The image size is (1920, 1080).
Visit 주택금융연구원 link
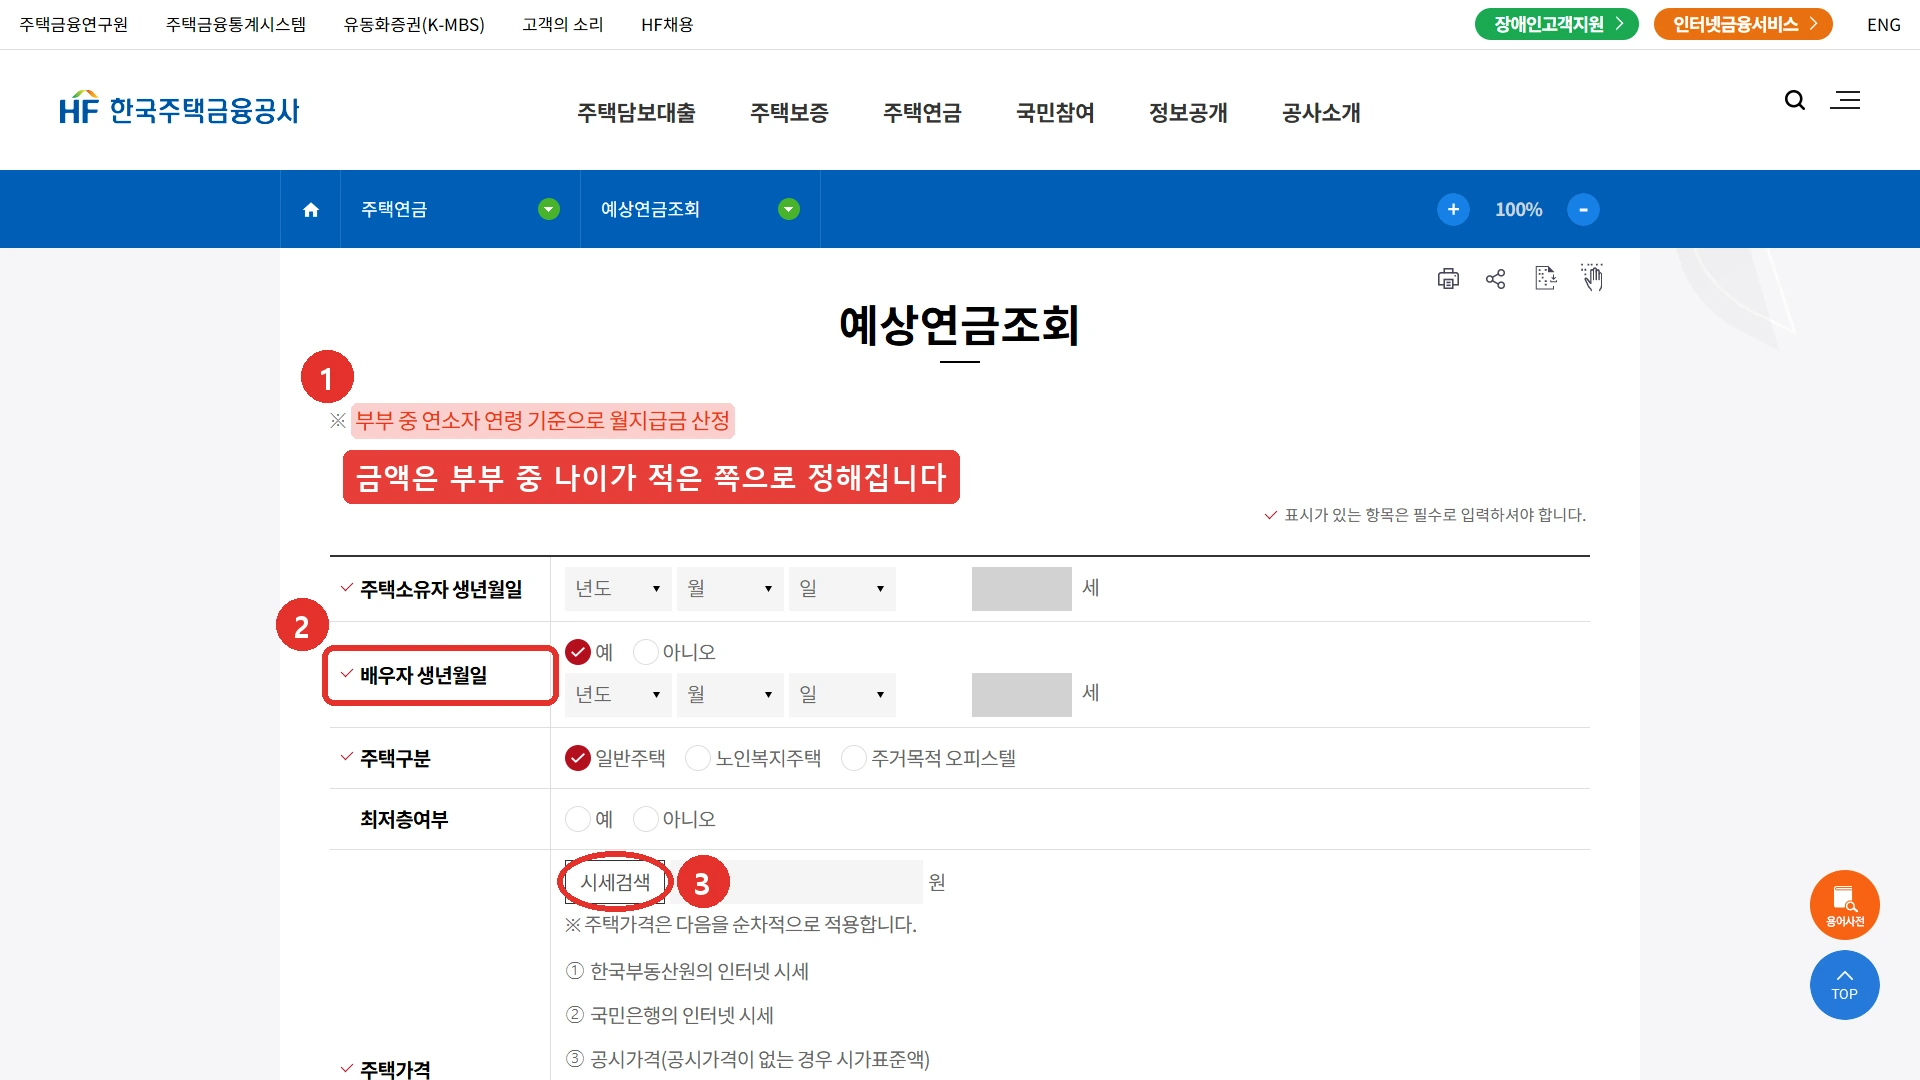74,25
